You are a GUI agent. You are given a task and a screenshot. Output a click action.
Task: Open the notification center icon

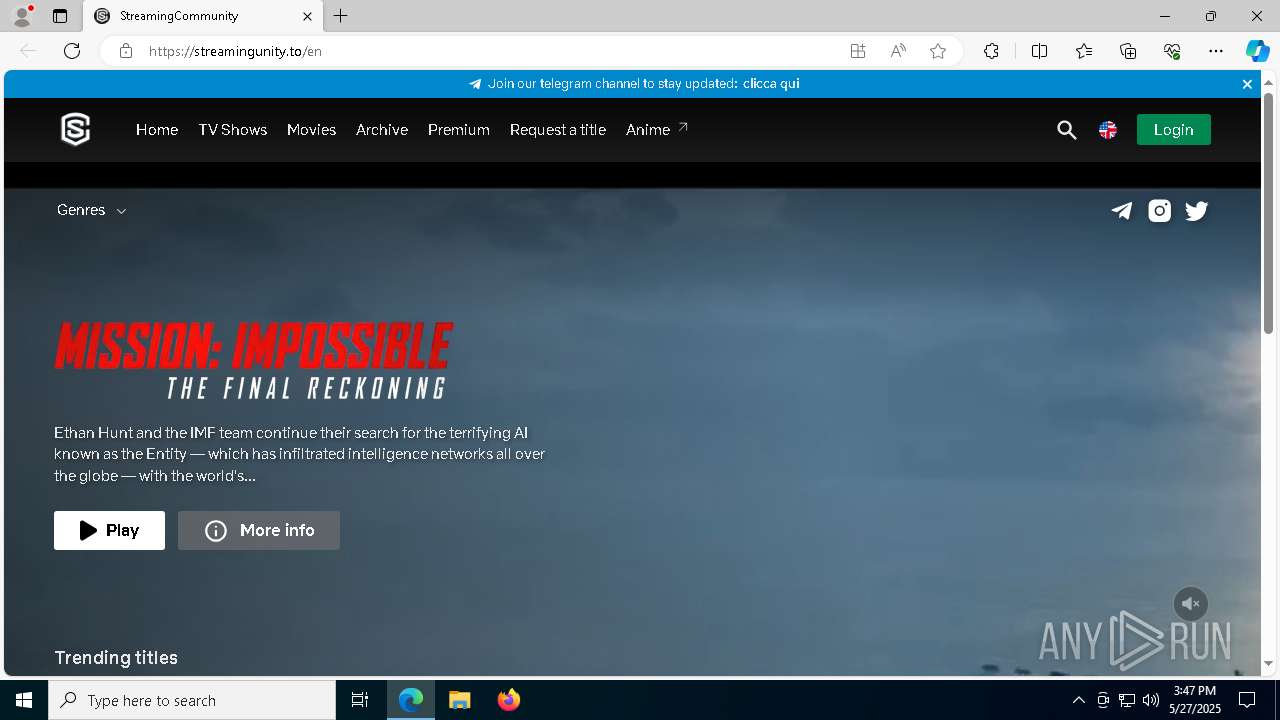[x=1247, y=700]
